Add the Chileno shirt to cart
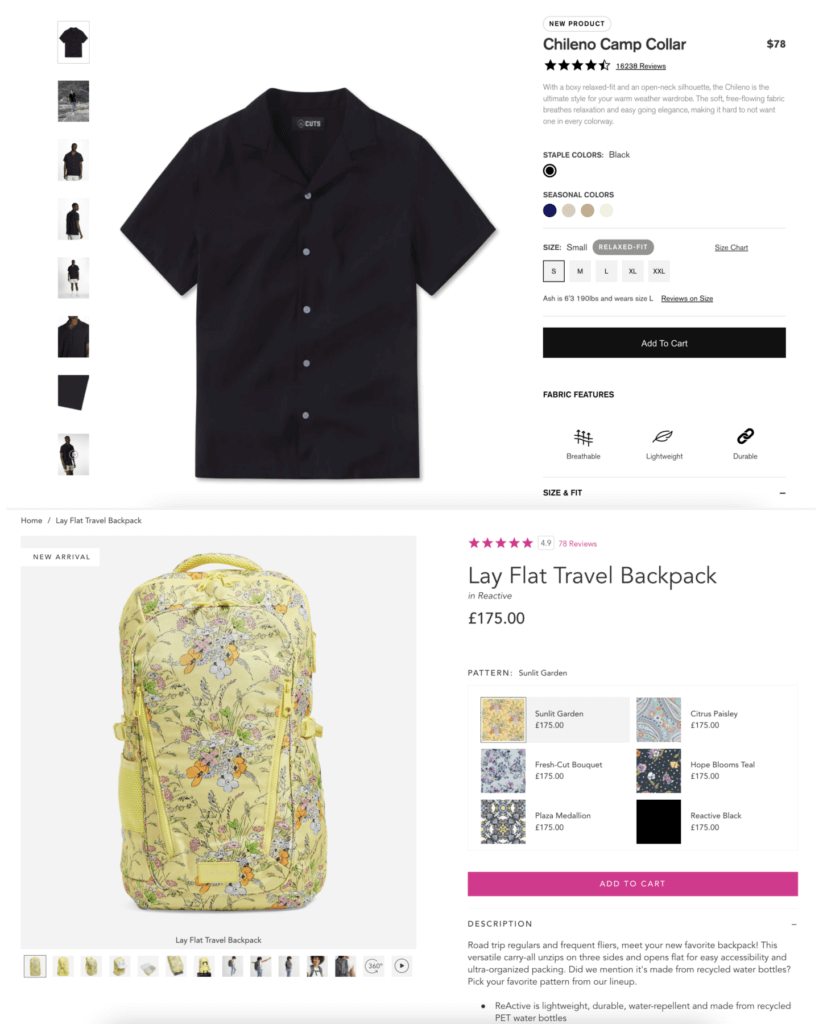 pos(664,343)
